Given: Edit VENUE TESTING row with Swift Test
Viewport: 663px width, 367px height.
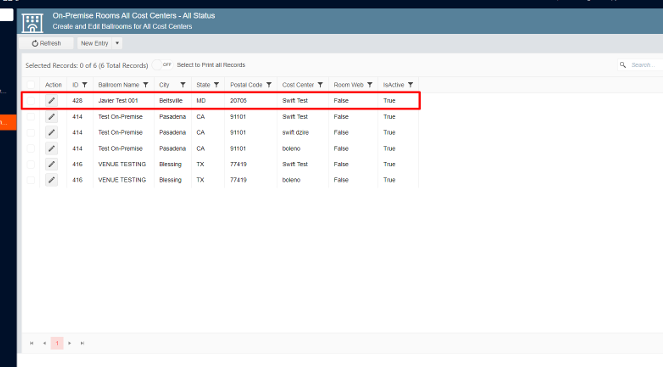Looking at the screenshot, I should (52, 164).
